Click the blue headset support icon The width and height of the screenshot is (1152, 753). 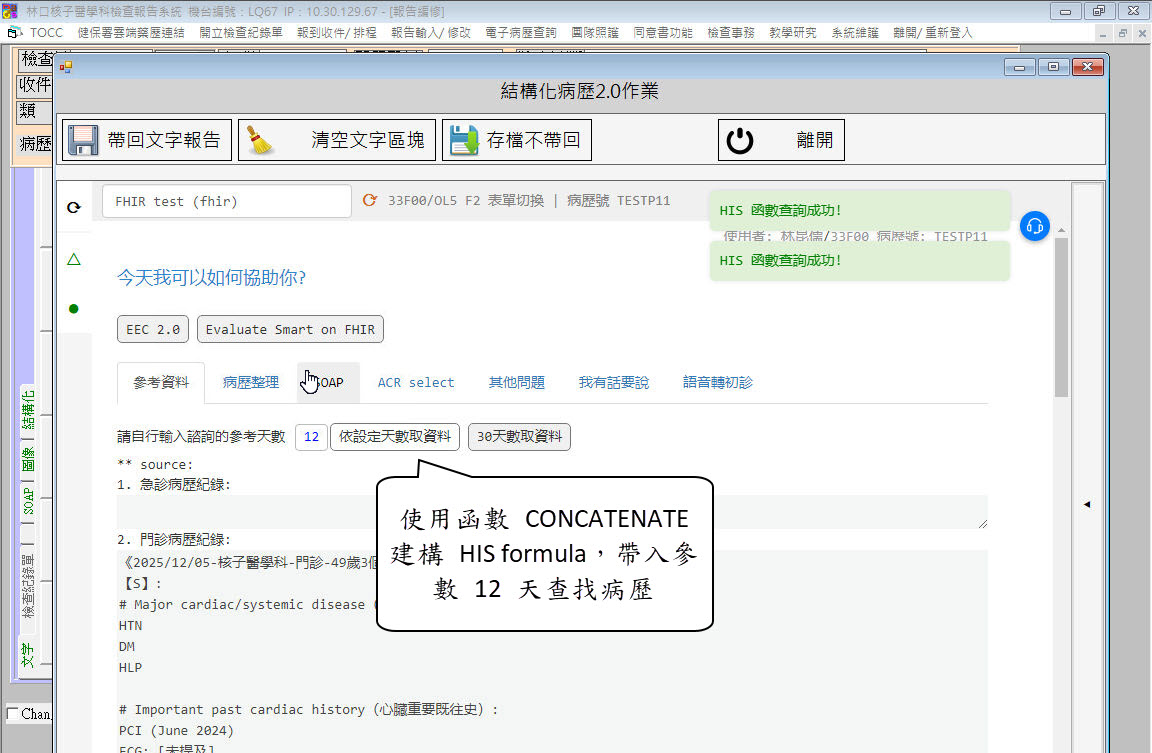[1034, 226]
